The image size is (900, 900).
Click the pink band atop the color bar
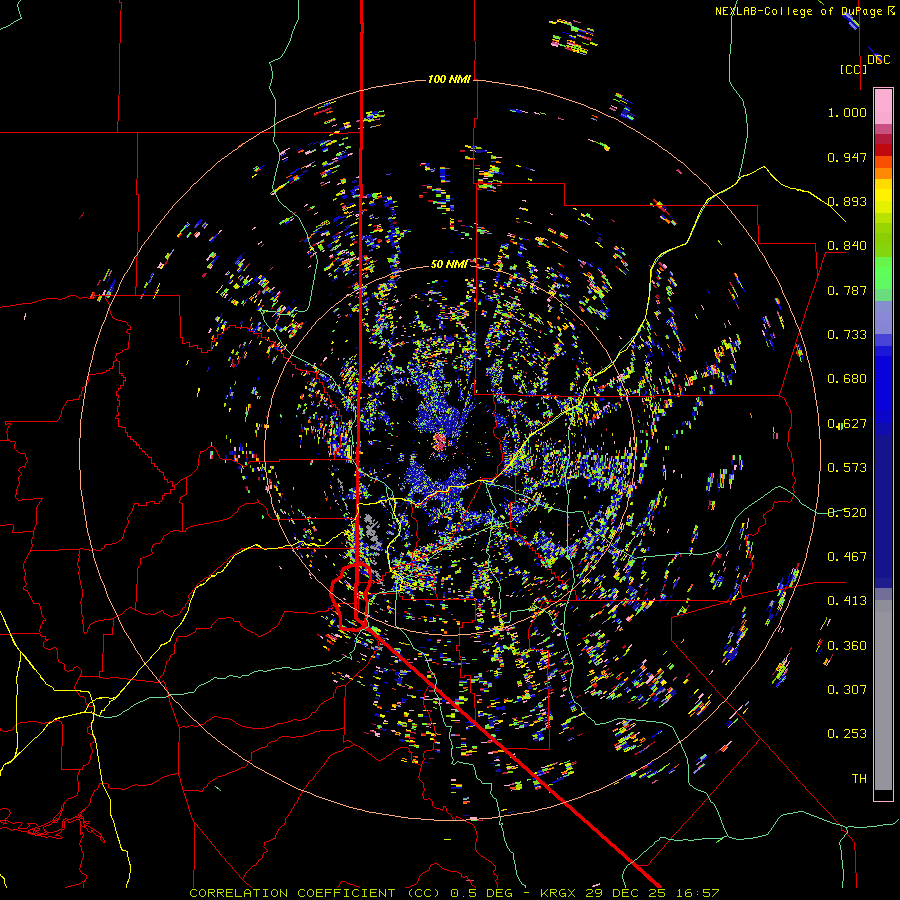click(x=883, y=107)
